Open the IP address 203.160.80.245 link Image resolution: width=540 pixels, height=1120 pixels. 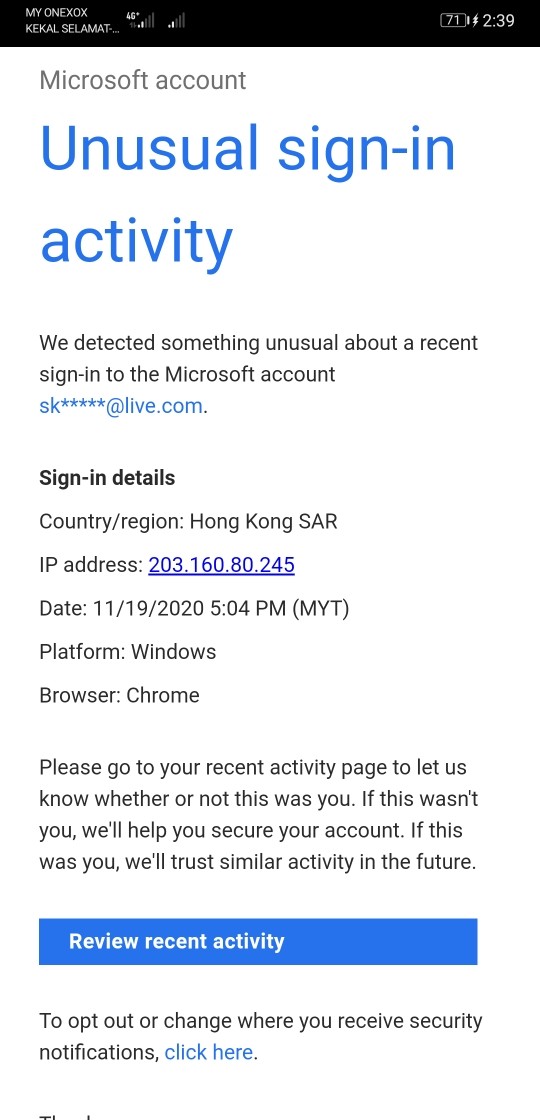pos(221,565)
